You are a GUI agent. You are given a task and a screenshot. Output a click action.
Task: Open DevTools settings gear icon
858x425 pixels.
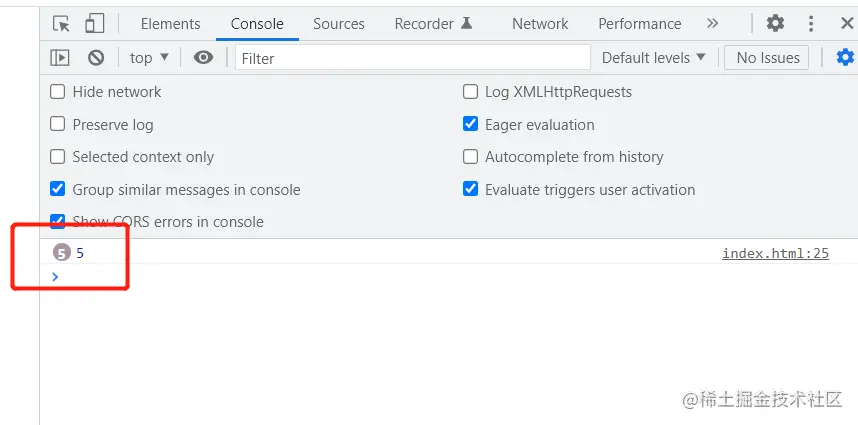[x=775, y=23]
